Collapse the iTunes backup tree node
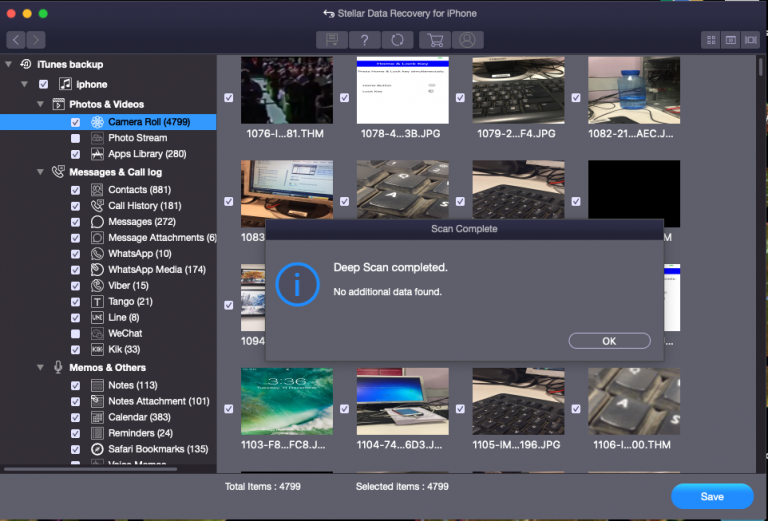768x521 pixels. coord(8,64)
